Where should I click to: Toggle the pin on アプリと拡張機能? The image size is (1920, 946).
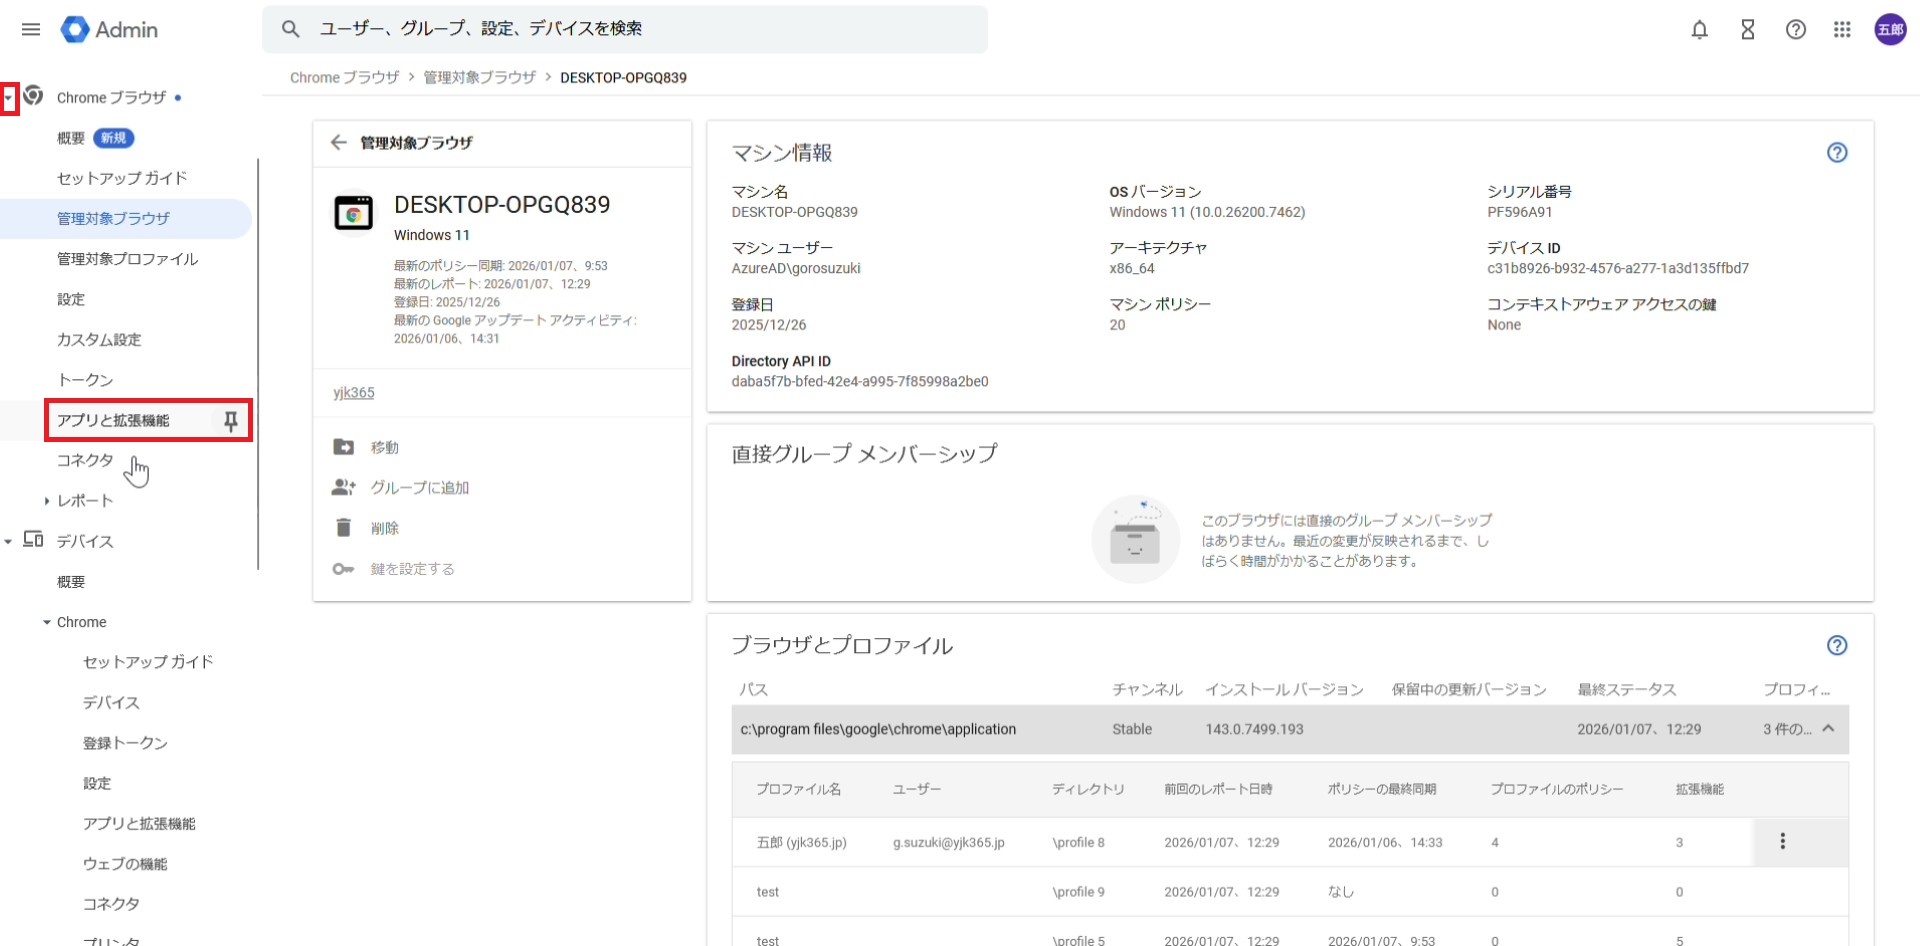click(231, 421)
